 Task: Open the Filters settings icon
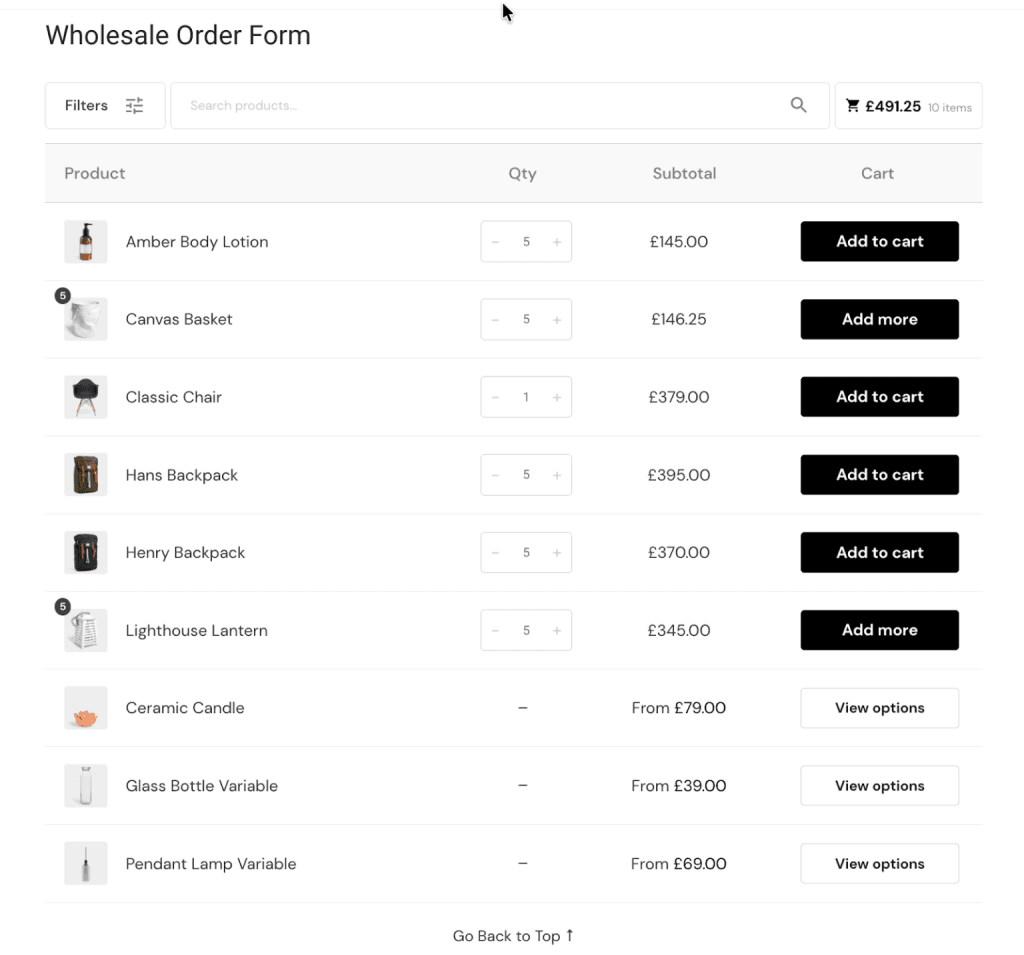134,105
